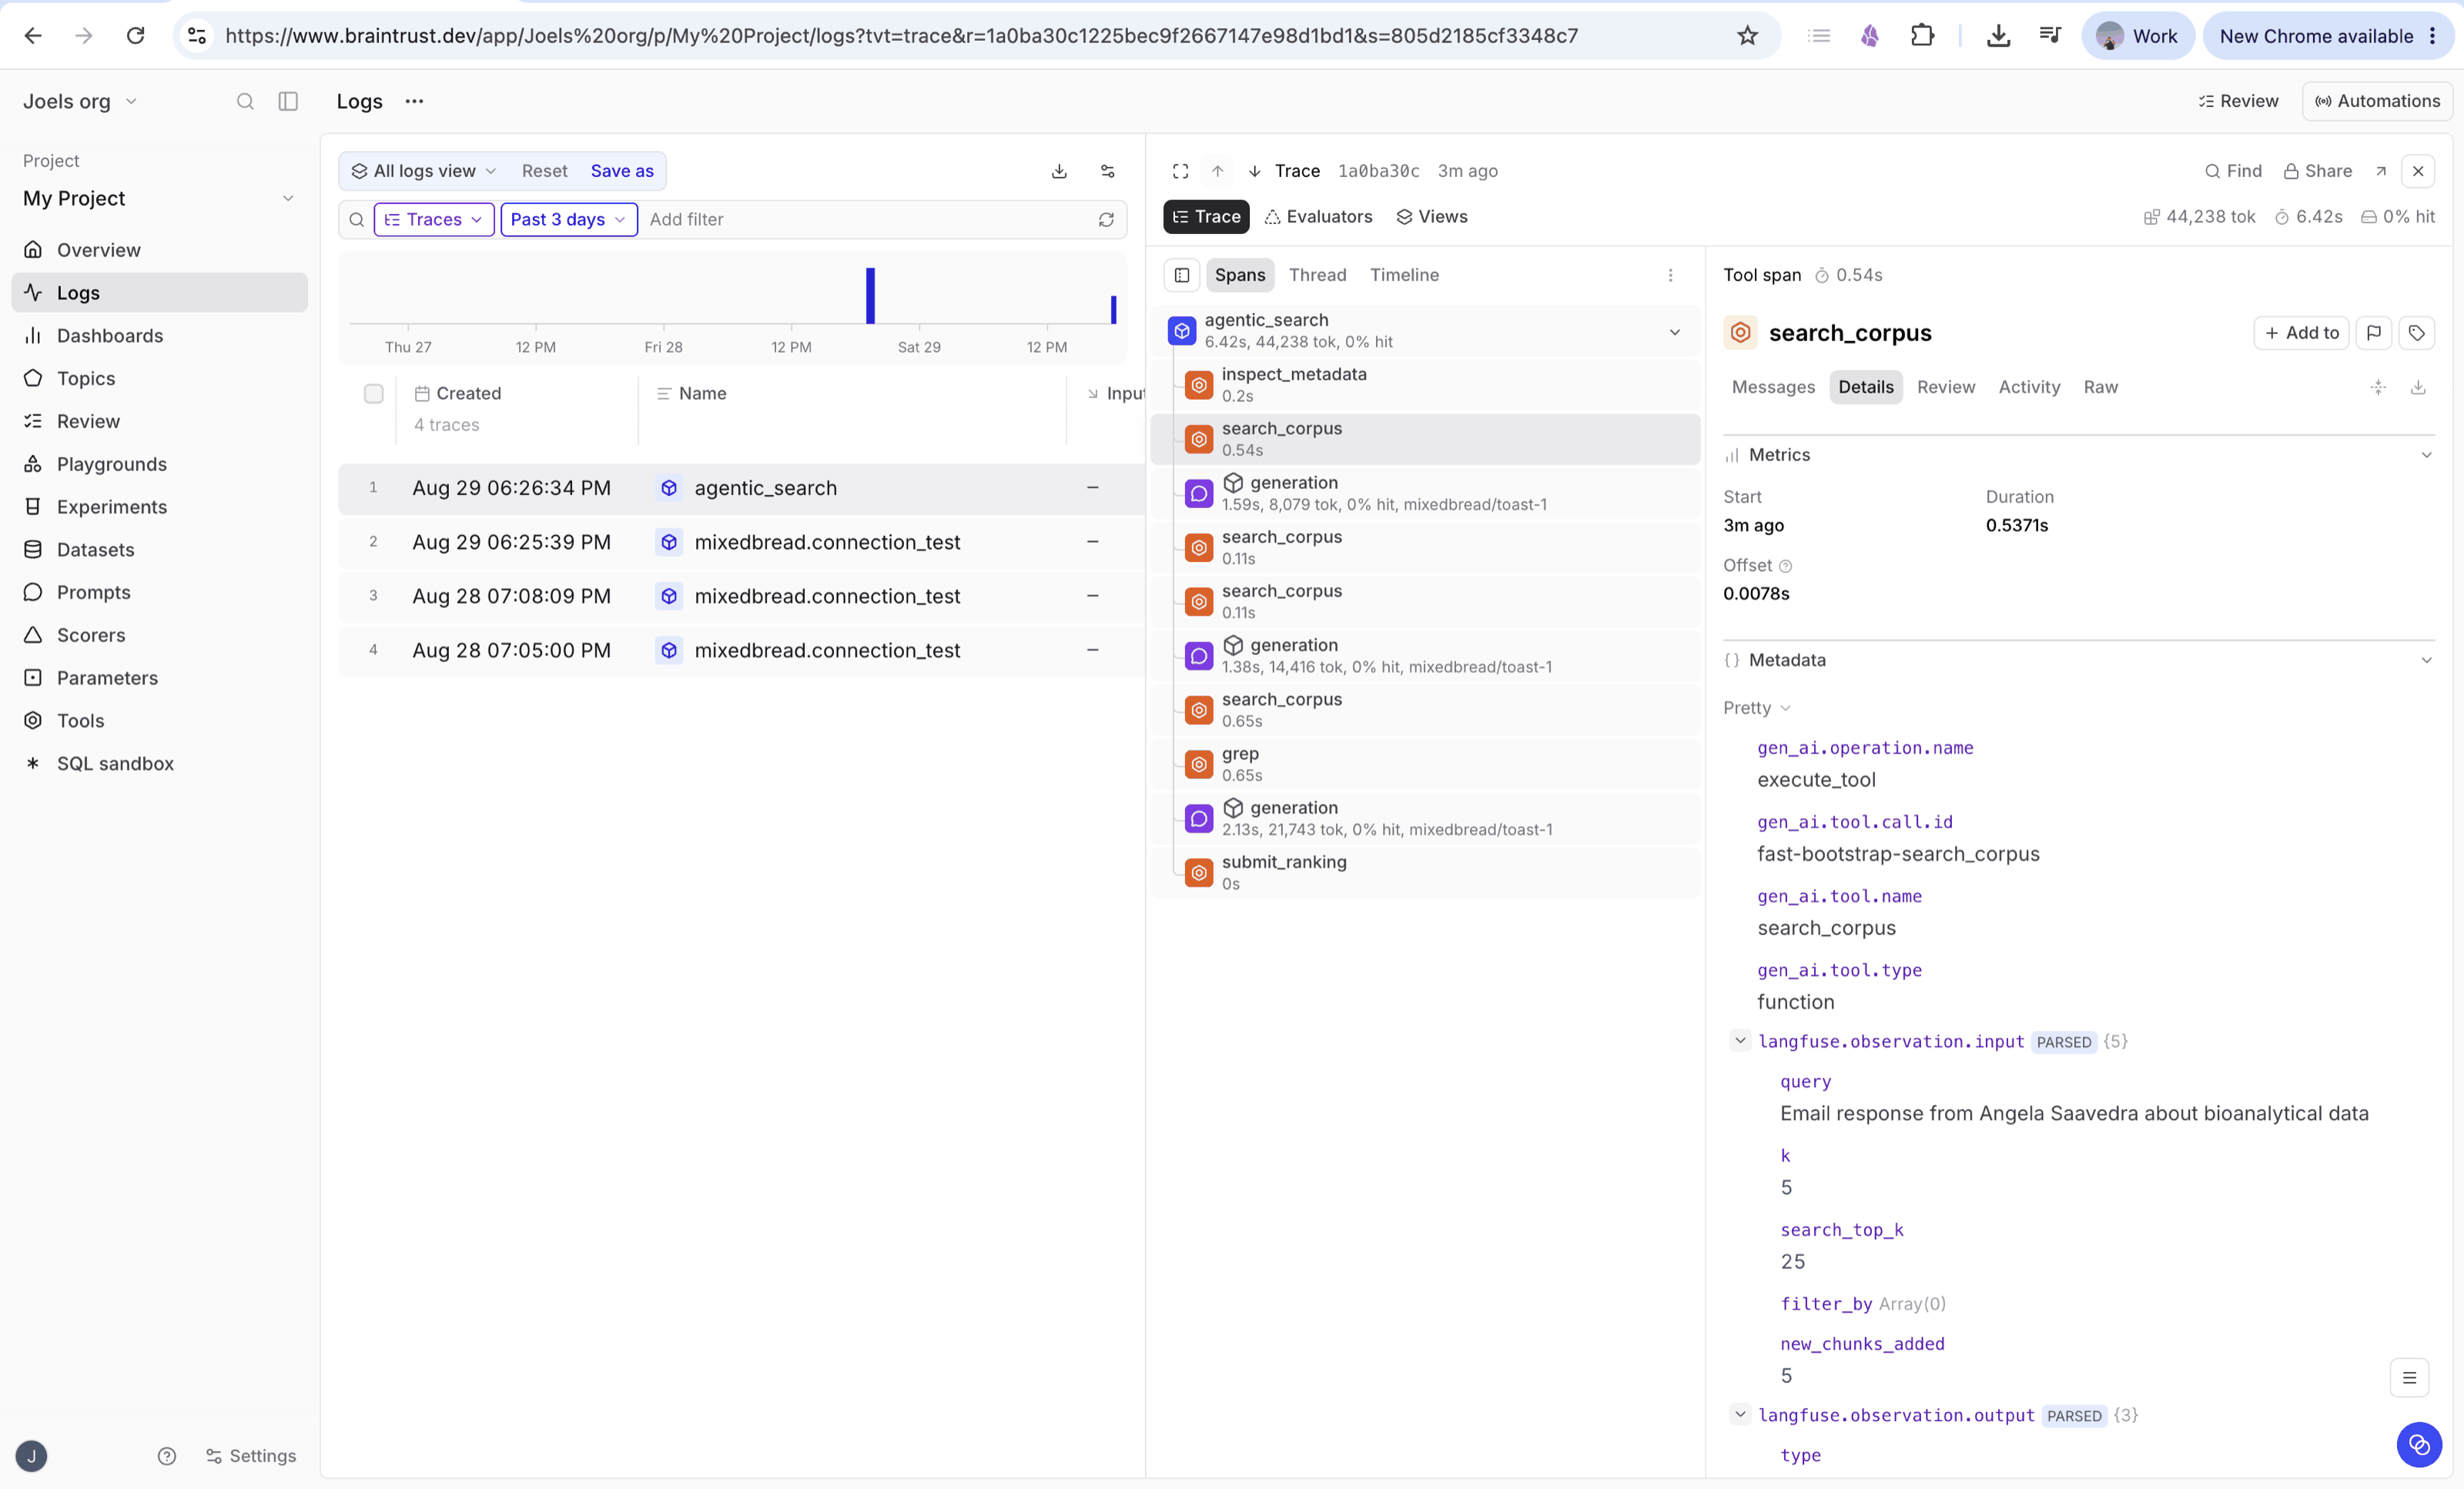
Task: Bookmark page with Chrome star icon
Action: [x=1747, y=36]
